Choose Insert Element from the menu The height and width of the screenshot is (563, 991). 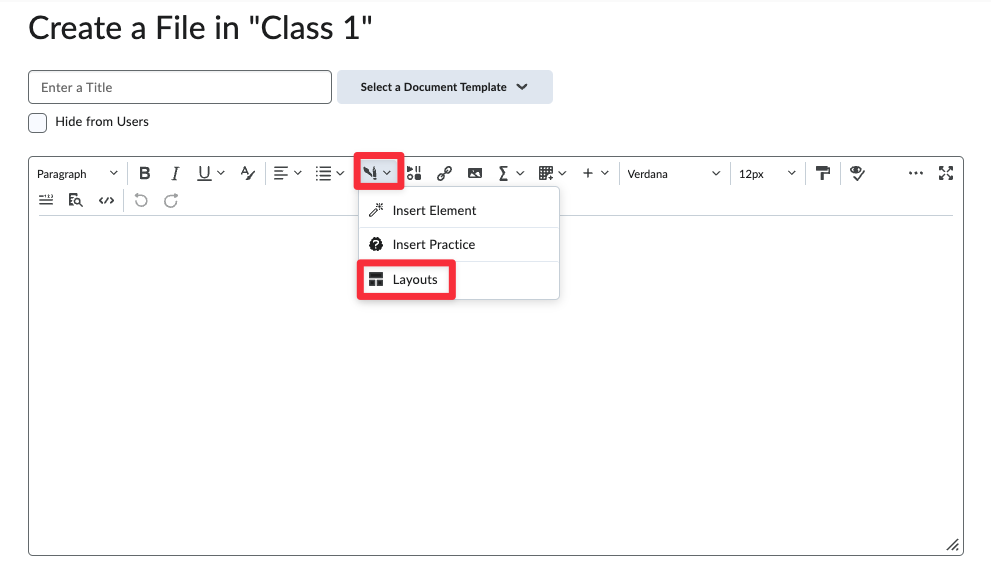point(434,210)
